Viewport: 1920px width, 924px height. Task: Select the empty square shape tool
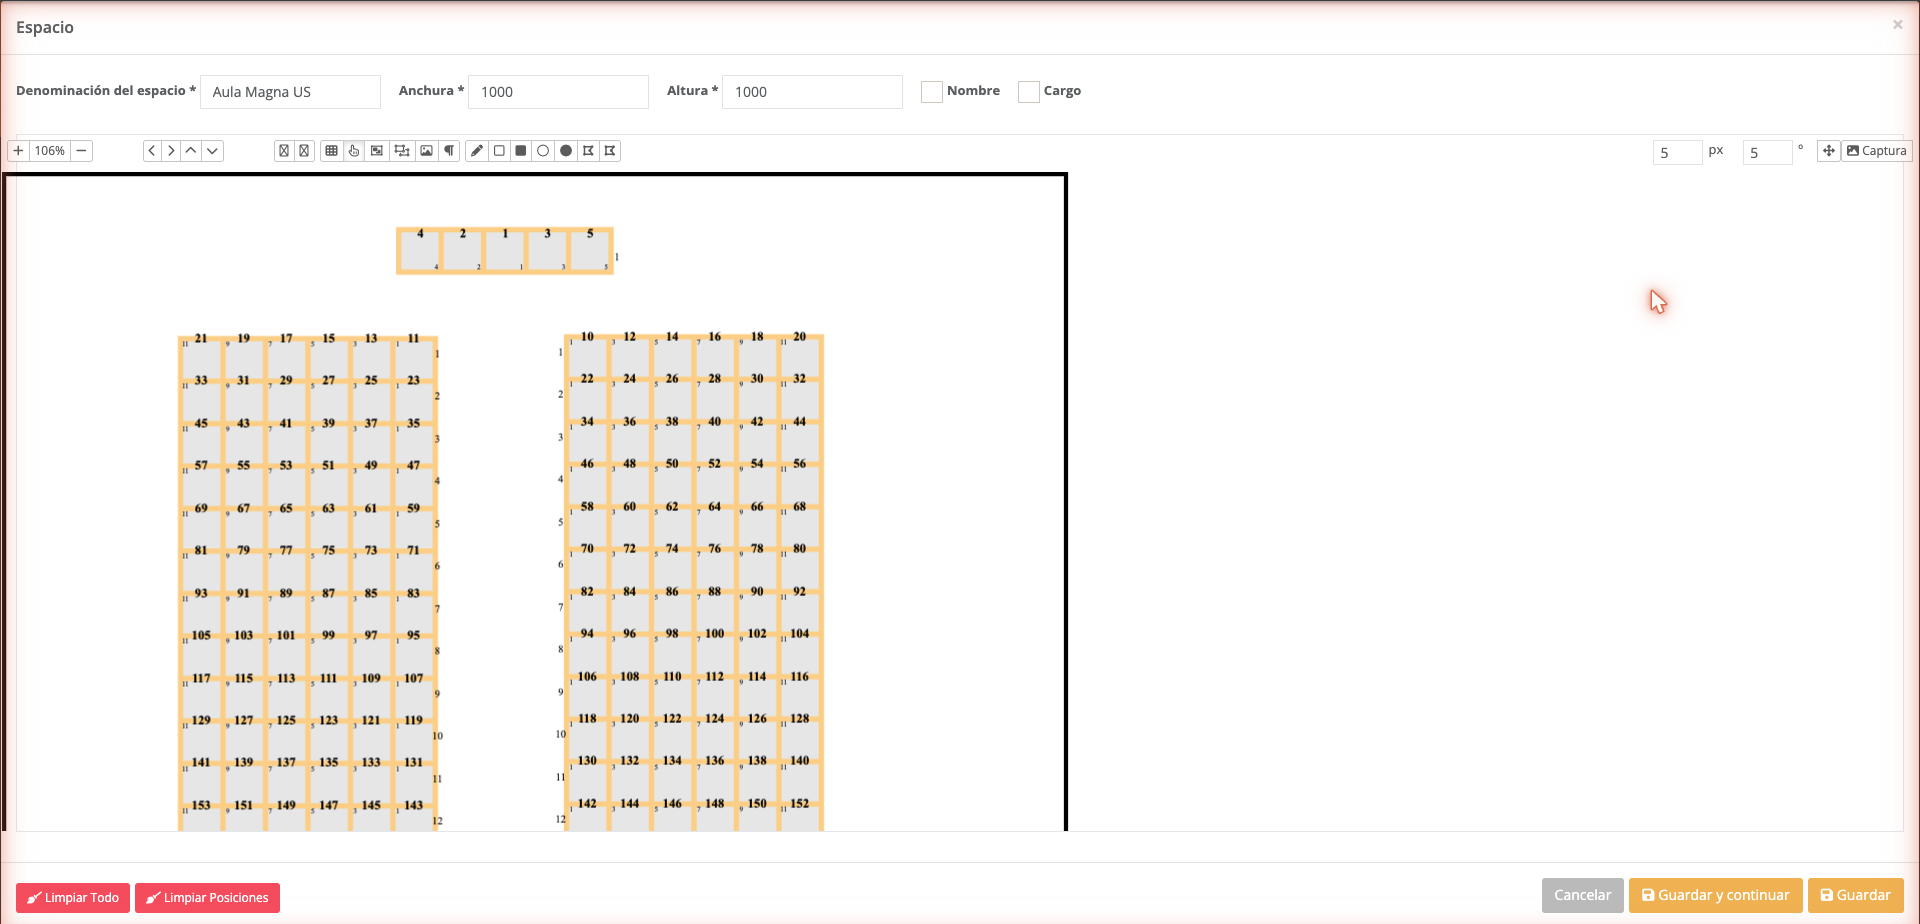coord(499,151)
